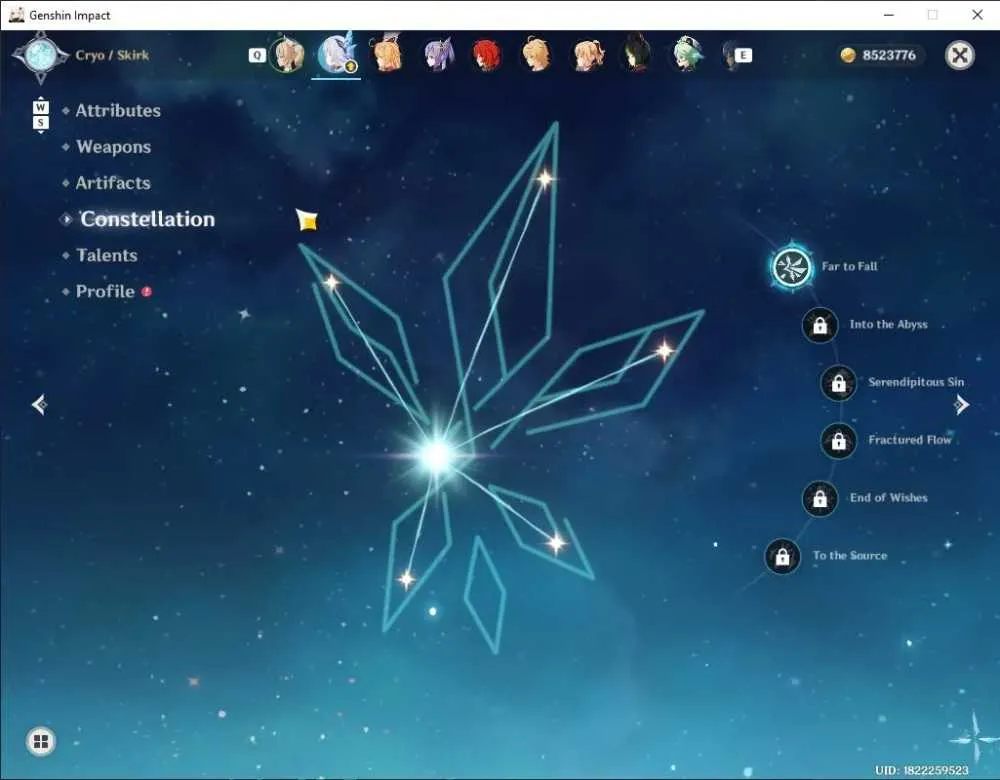
Task: Select the dark-haired portrait under the E key
Action: tap(731, 55)
